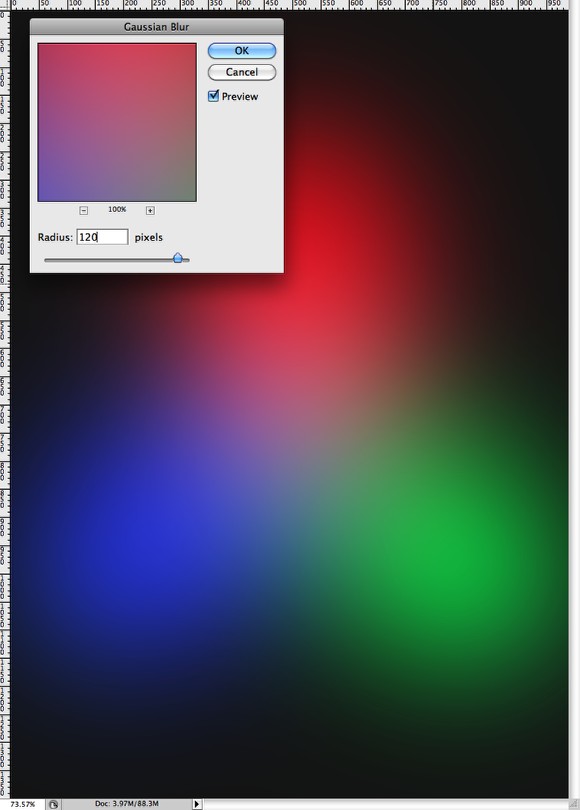Viewport: 580px width, 810px height.
Task: Open the status bar info arrow menu
Action: (197, 804)
